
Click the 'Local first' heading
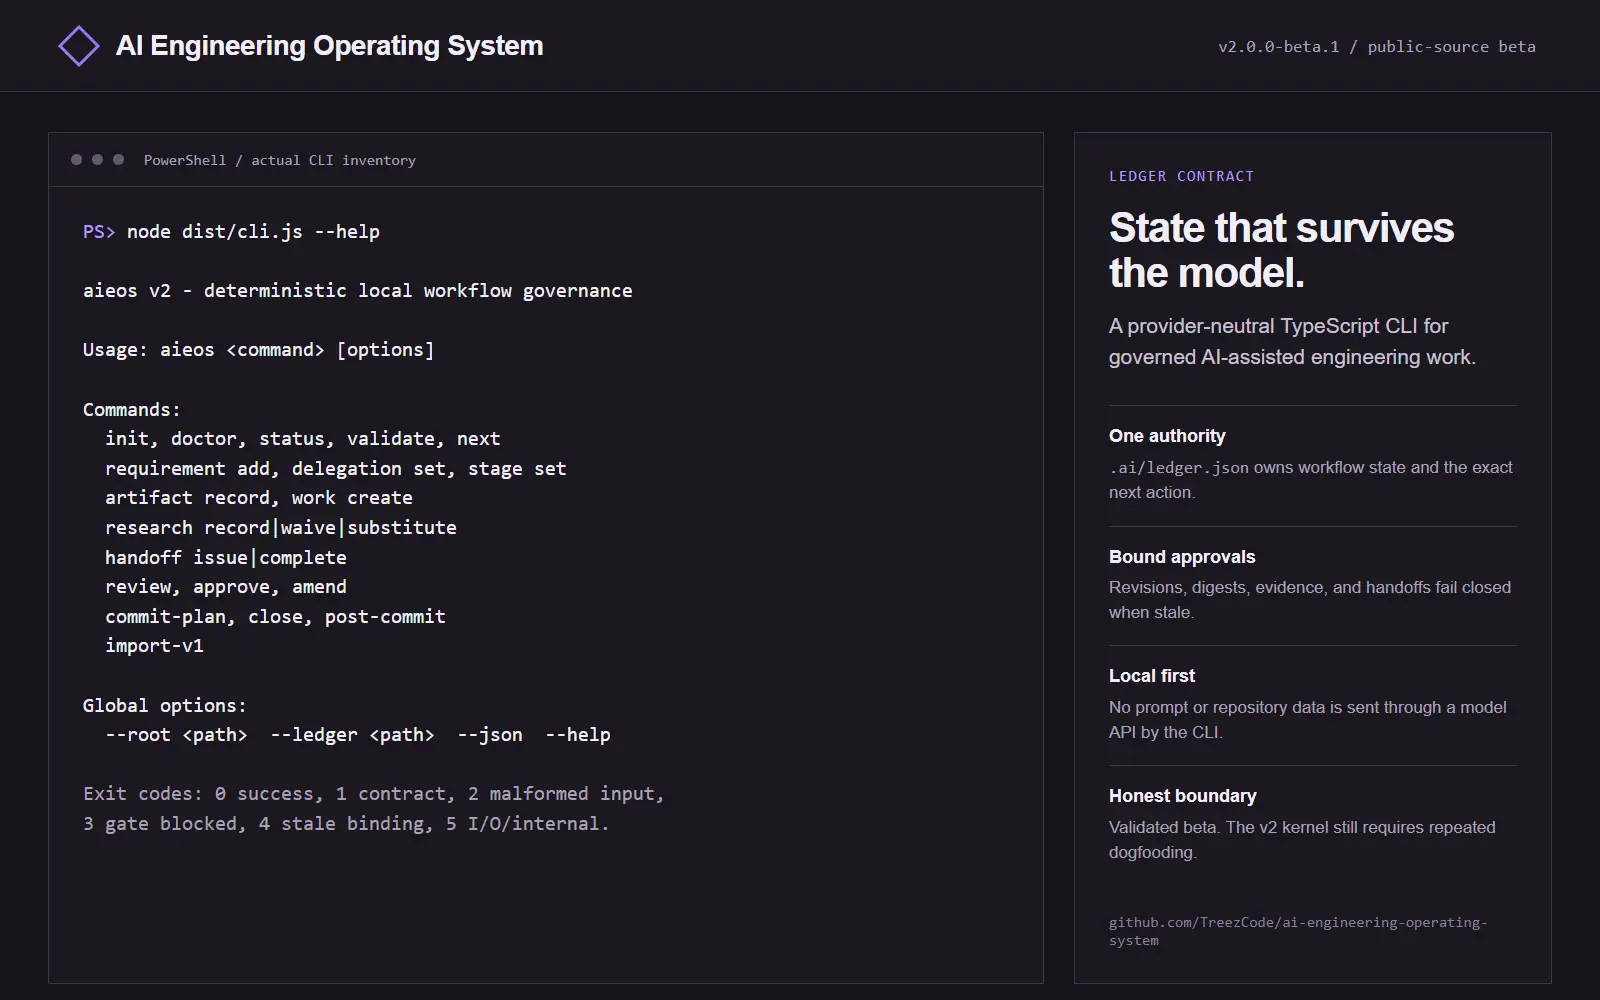coord(1152,676)
